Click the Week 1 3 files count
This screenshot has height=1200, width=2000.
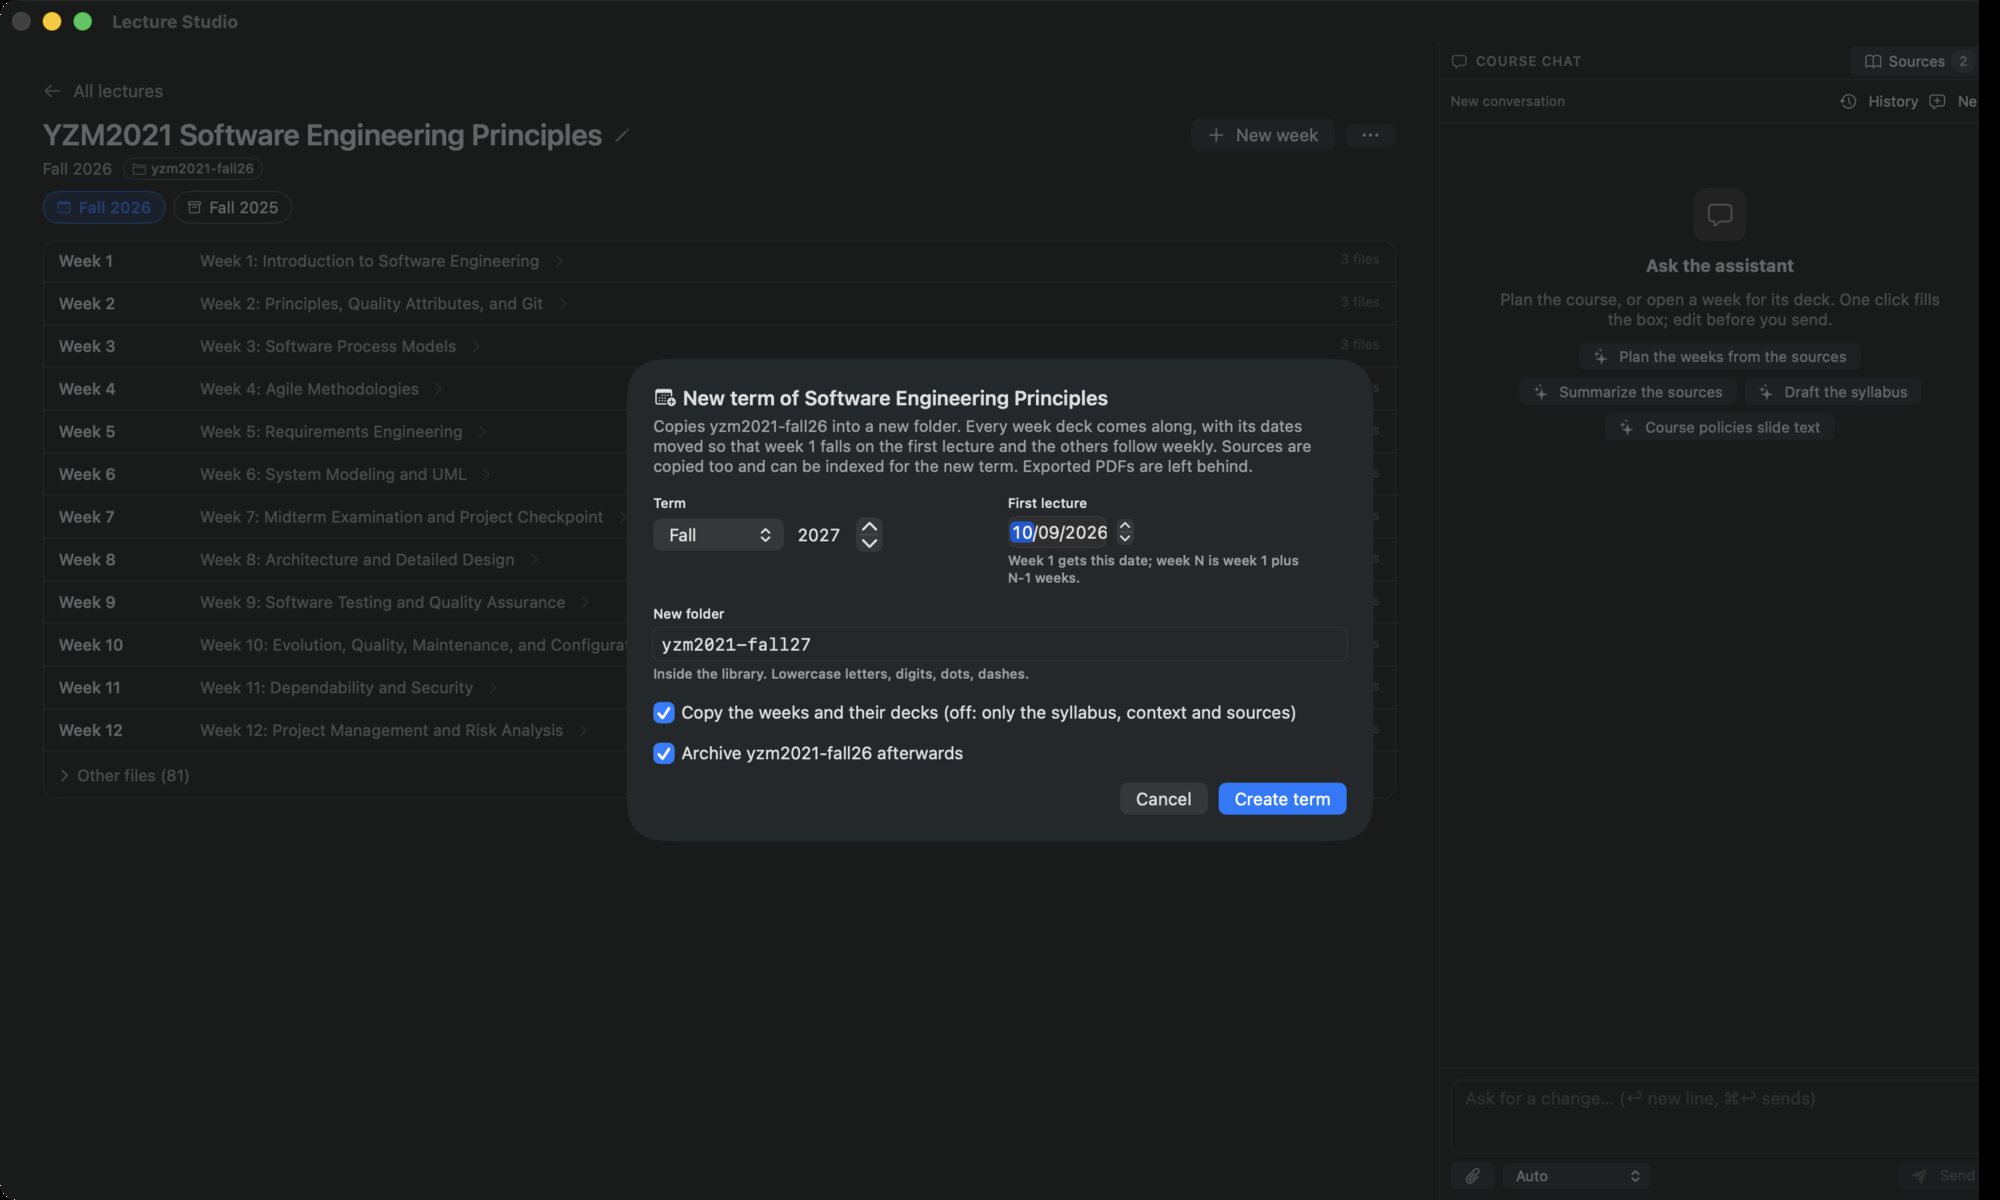[1359, 259]
